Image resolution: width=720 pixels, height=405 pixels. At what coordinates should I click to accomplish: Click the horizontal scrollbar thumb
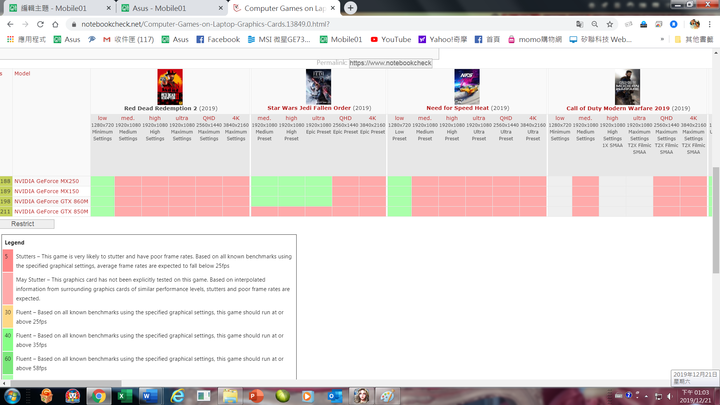(x=64, y=383)
